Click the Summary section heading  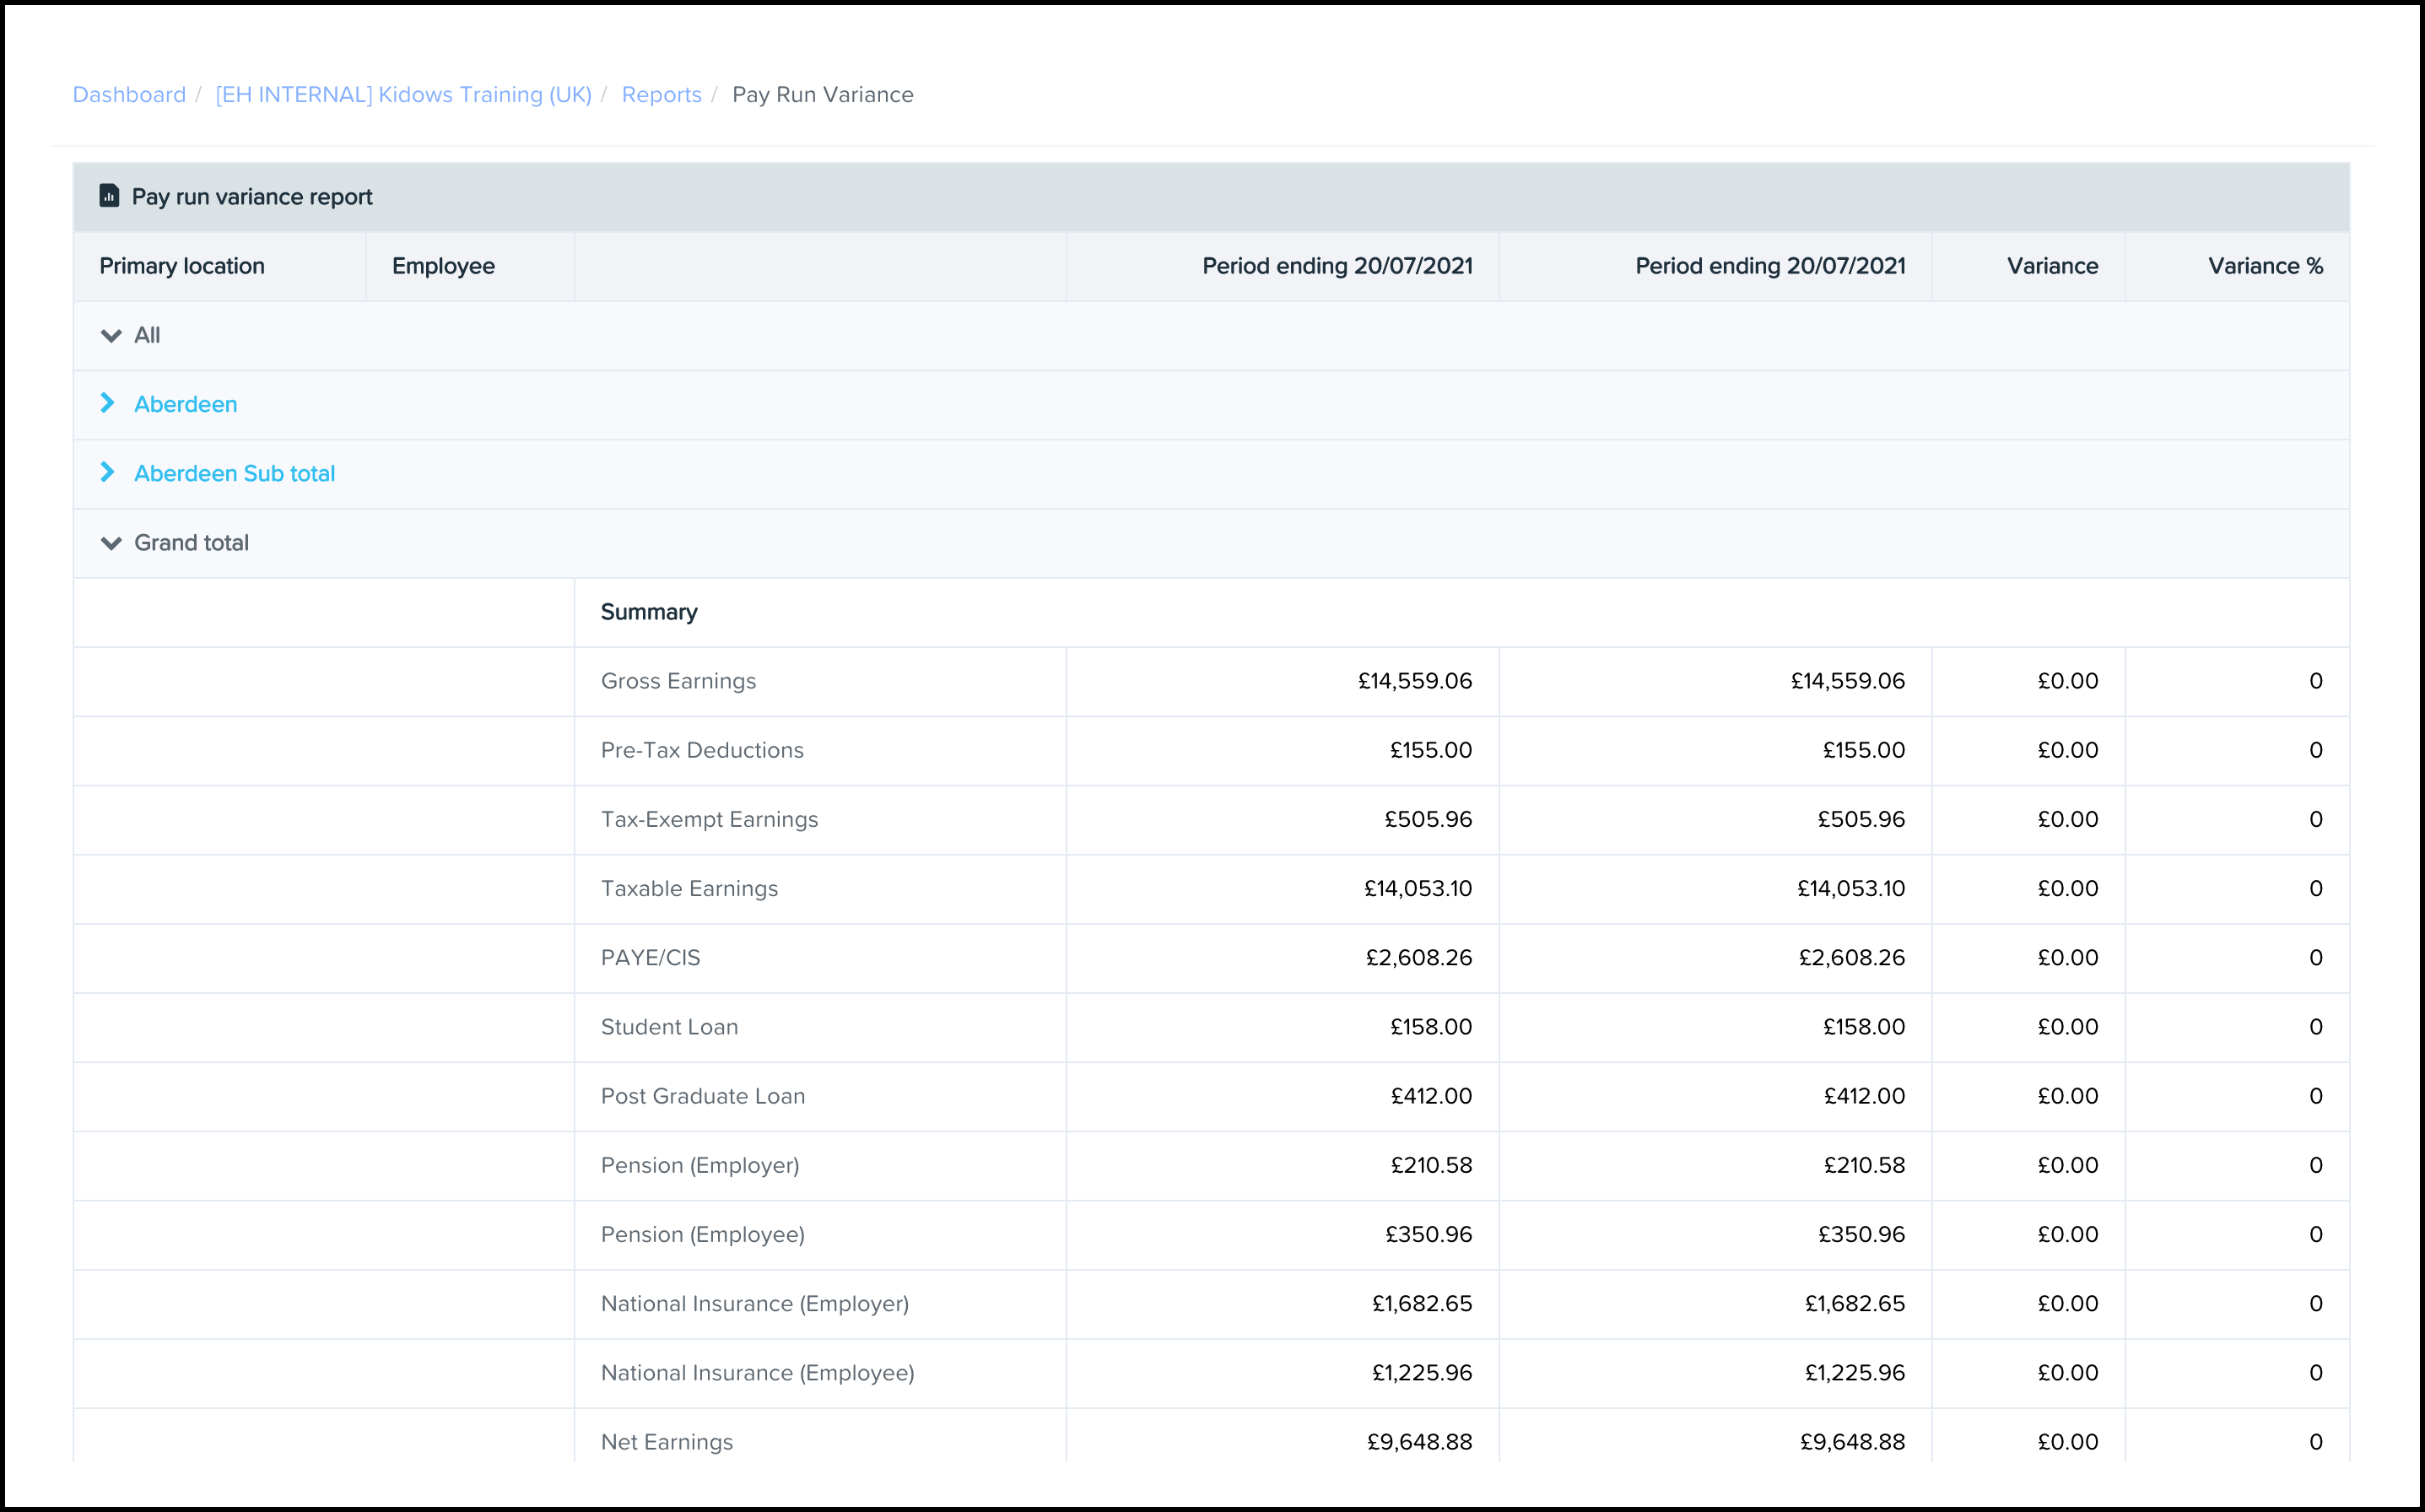[x=649, y=612]
